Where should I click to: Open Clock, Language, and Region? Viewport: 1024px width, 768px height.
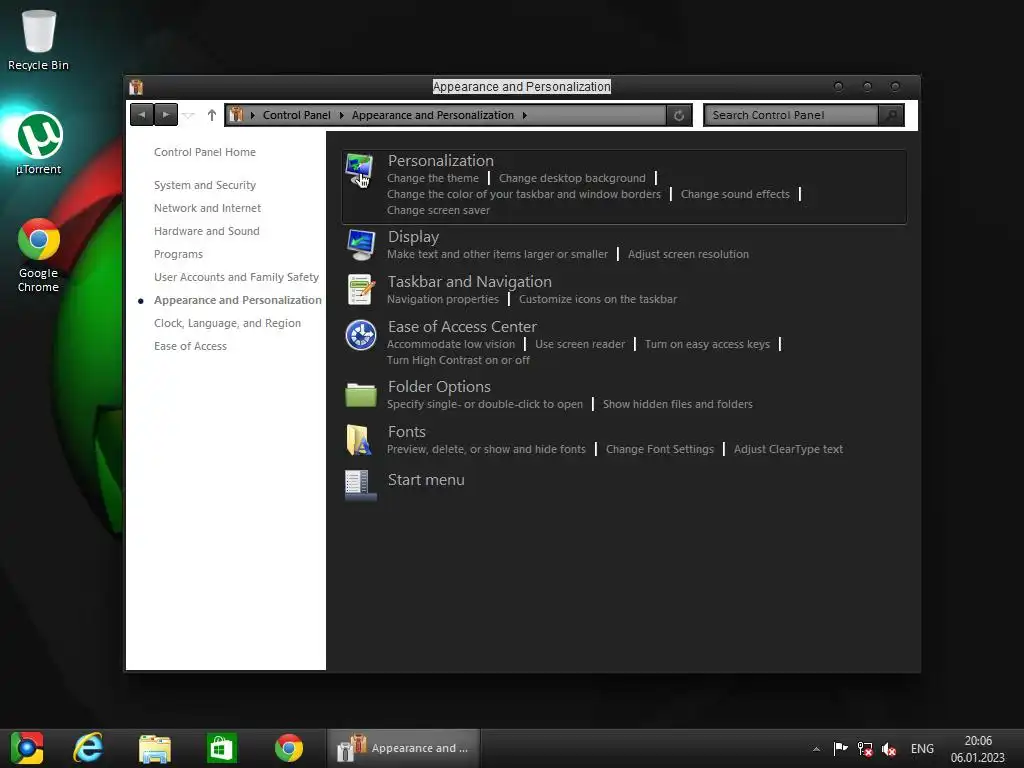(x=227, y=323)
